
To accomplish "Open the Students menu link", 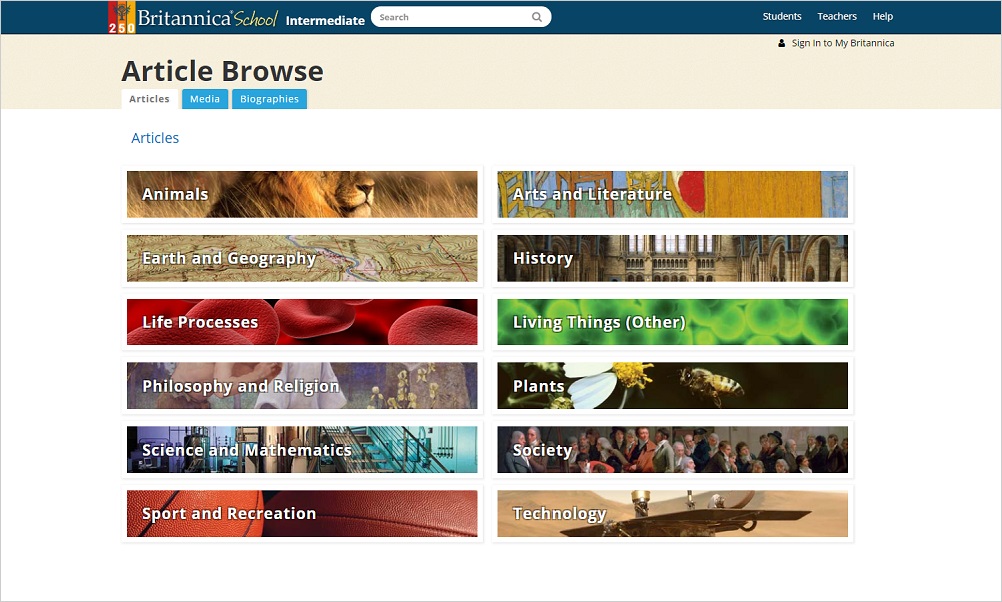I will point(782,16).
